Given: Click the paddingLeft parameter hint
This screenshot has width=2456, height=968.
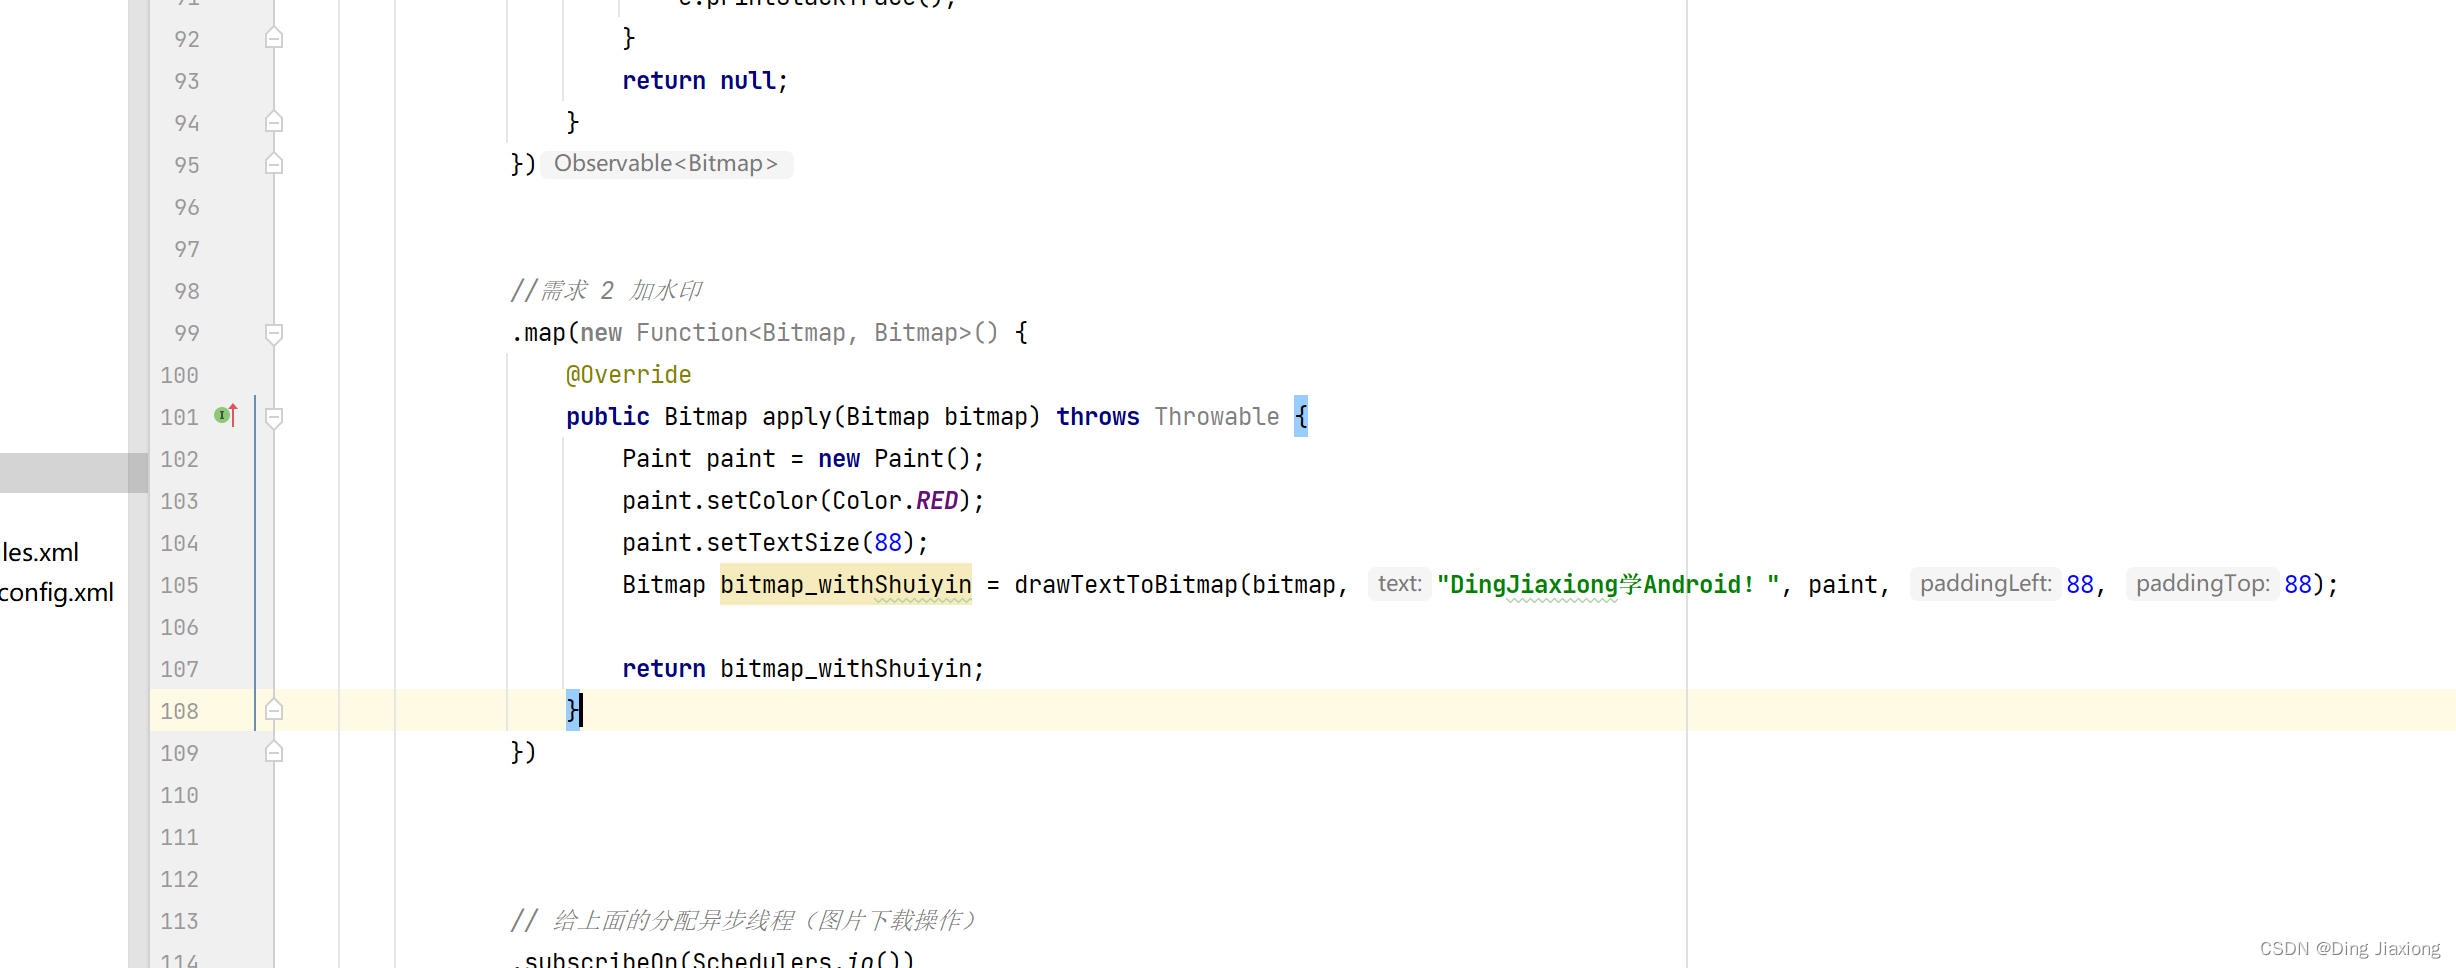Looking at the screenshot, I should tap(1985, 584).
